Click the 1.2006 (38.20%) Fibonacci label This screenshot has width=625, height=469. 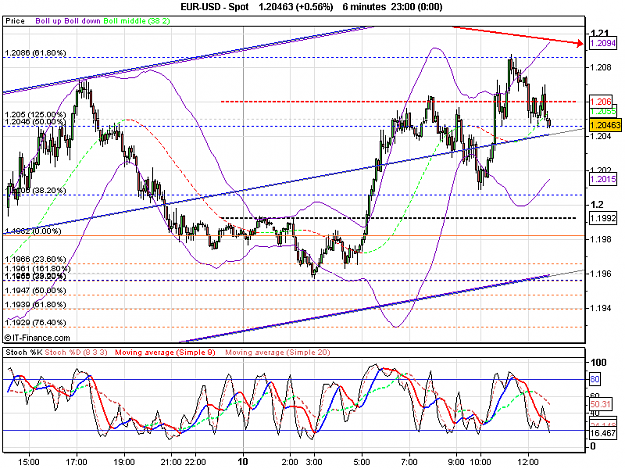35,190
